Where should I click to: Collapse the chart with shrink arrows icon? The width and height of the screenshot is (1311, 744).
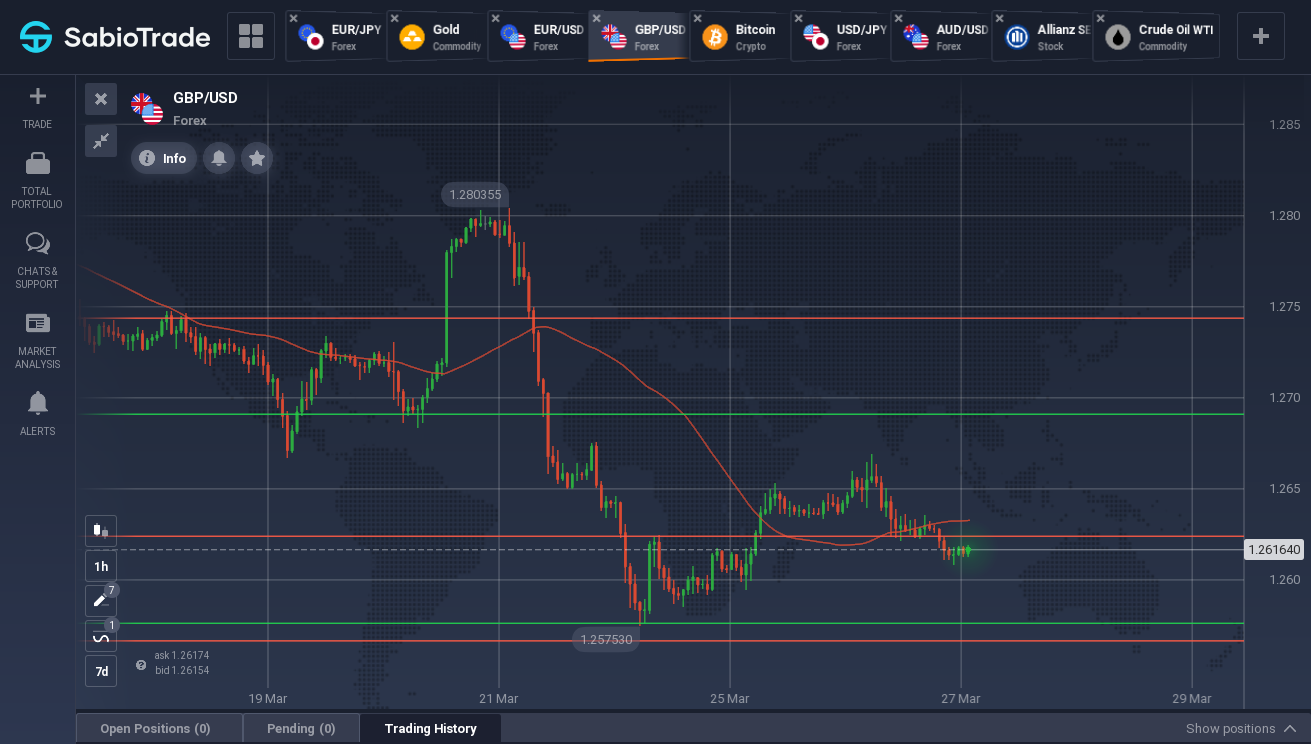[101, 141]
